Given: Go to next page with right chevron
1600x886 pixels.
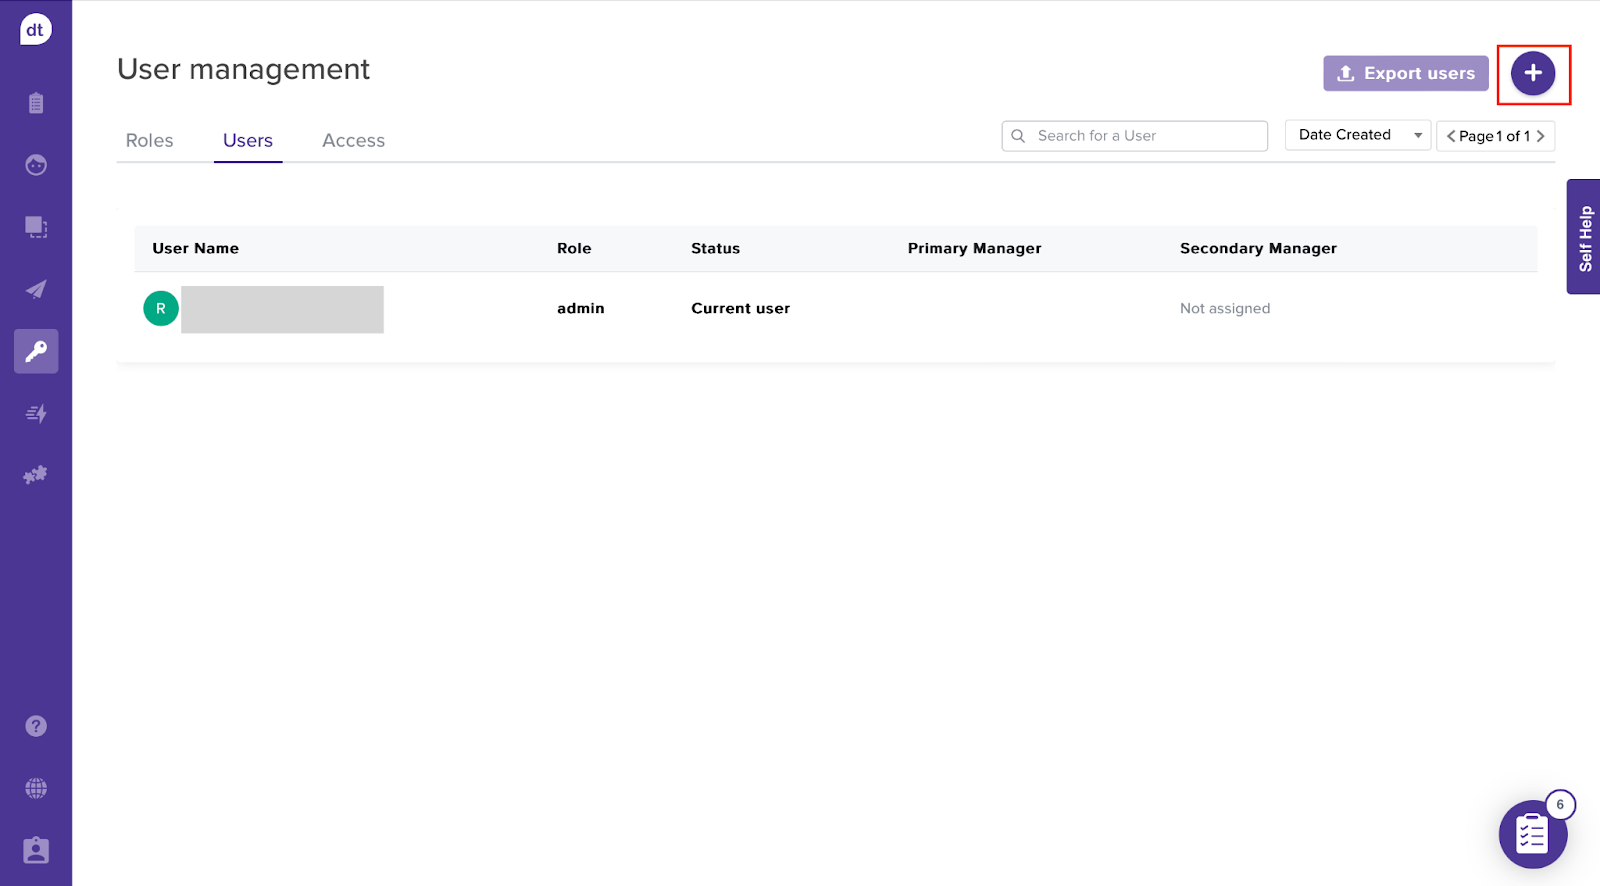Looking at the screenshot, I should coord(1541,136).
